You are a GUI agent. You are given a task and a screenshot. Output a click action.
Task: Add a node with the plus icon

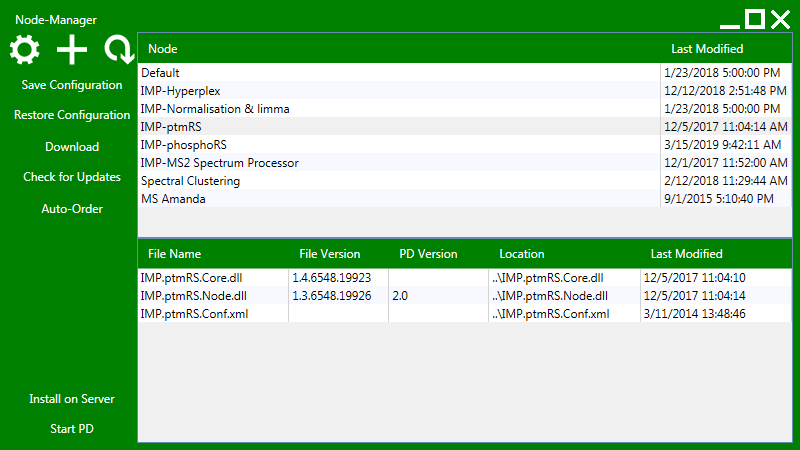tap(71, 49)
